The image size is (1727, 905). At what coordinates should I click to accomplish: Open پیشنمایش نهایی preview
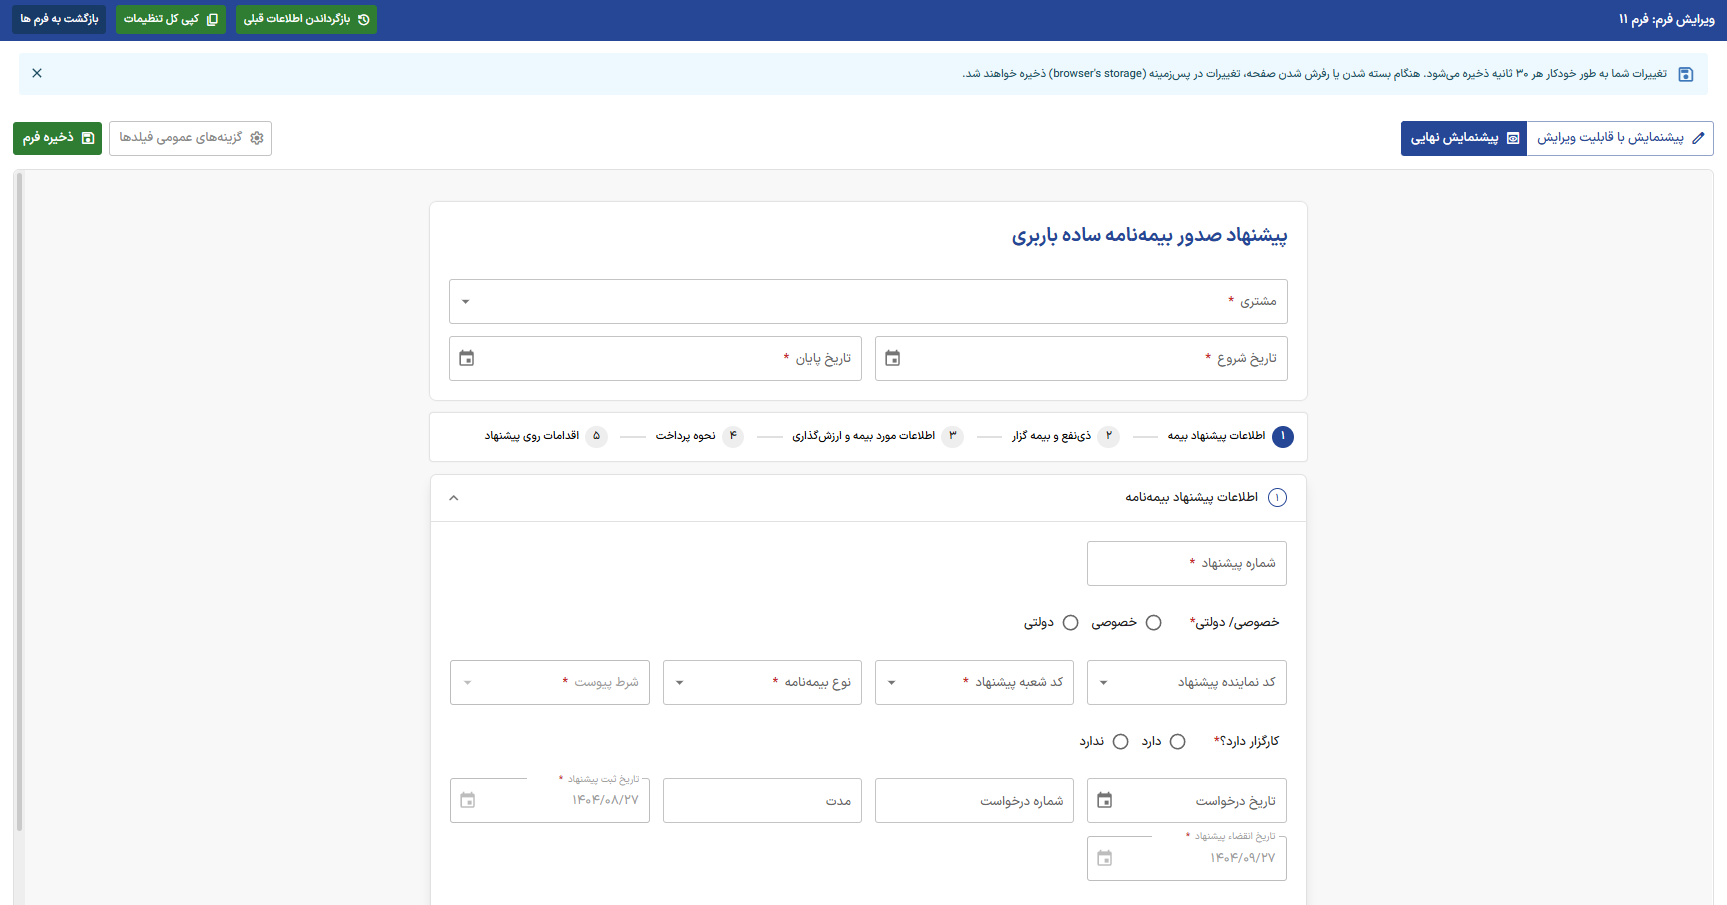click(x=1463, y=138)
